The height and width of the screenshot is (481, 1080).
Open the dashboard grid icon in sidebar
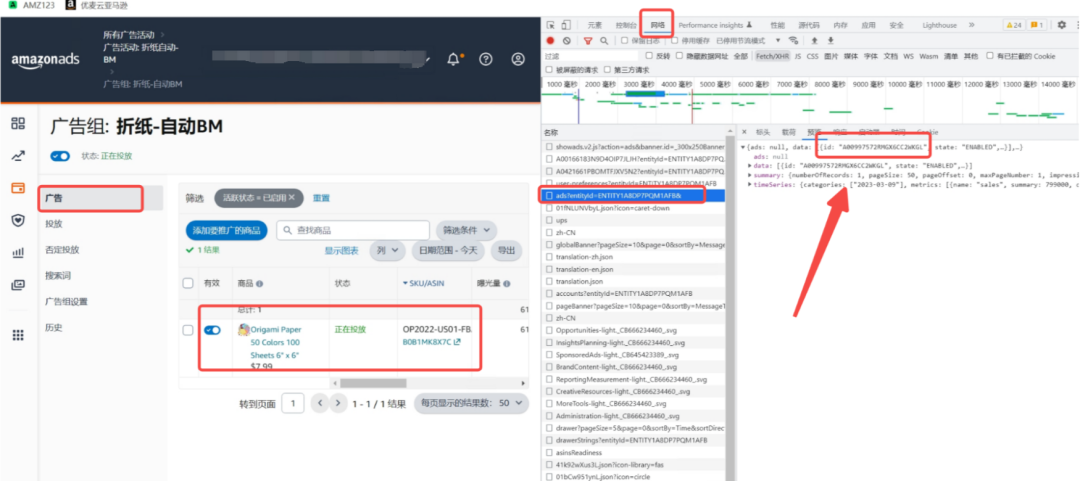19,123
